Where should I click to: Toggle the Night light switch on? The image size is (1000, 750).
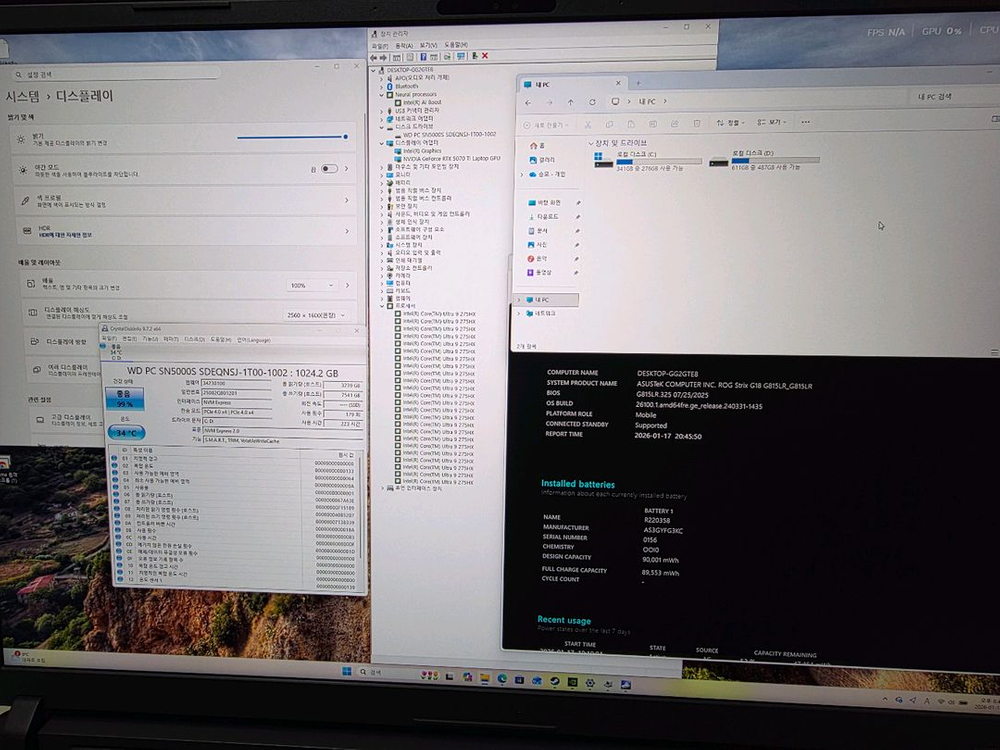click(329, 169)
